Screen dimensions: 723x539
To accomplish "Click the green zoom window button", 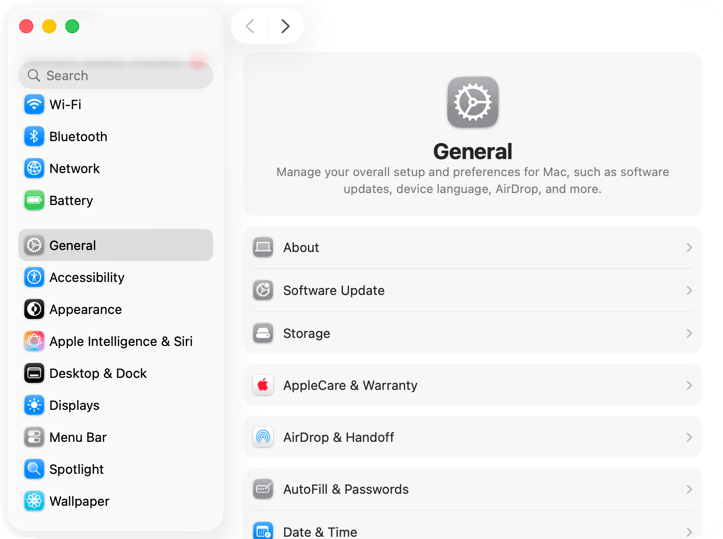I will coord(72,26).
